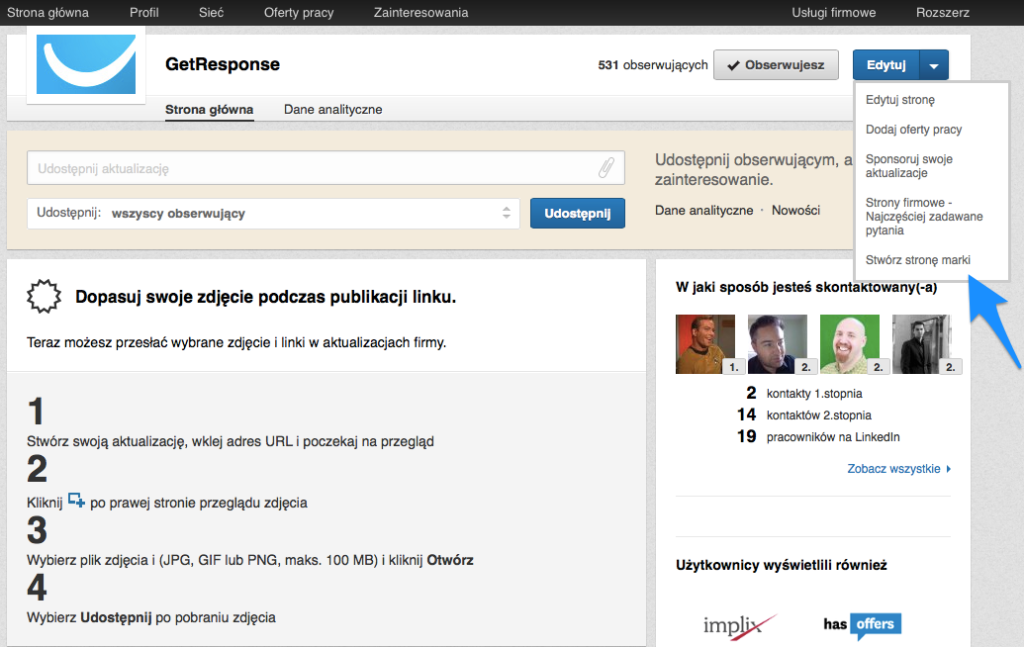Click the GetResponse company name heading
This screenshot has width=1024, height=647.
point(222,64)
